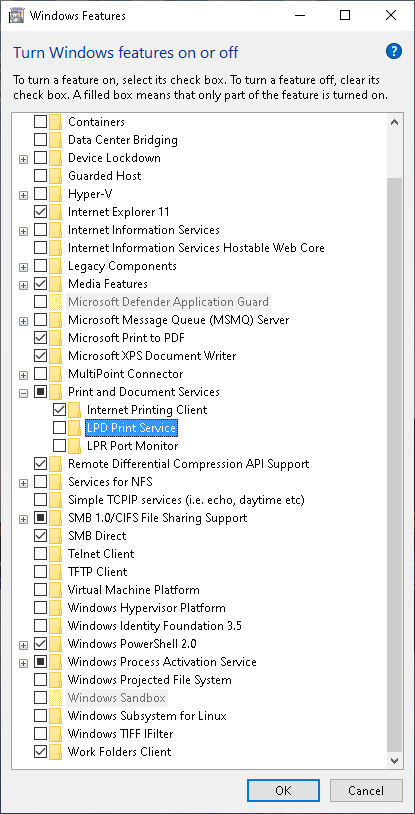The height and width of the screenshot is (814, 415).
Task: Enable Virtual Machine Platform checkbox
Action: pos(41,590)
